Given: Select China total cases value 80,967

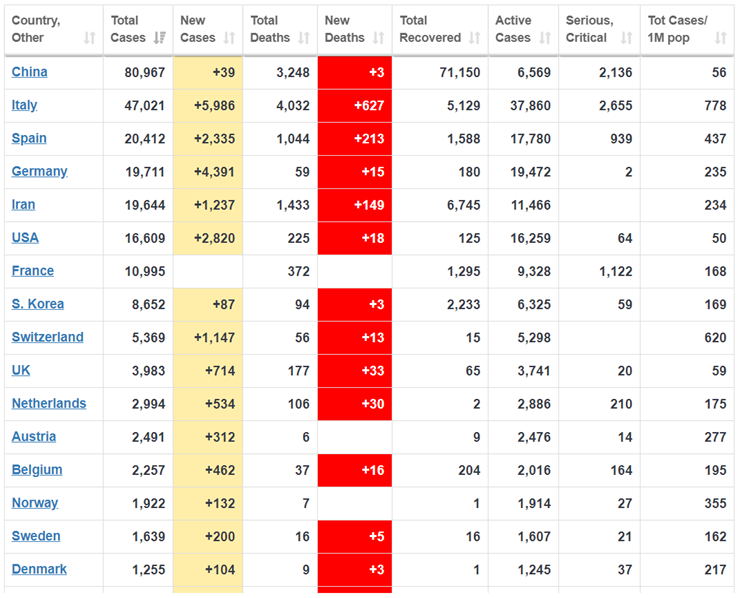Looking at the screenshot, I should point(145,72).
